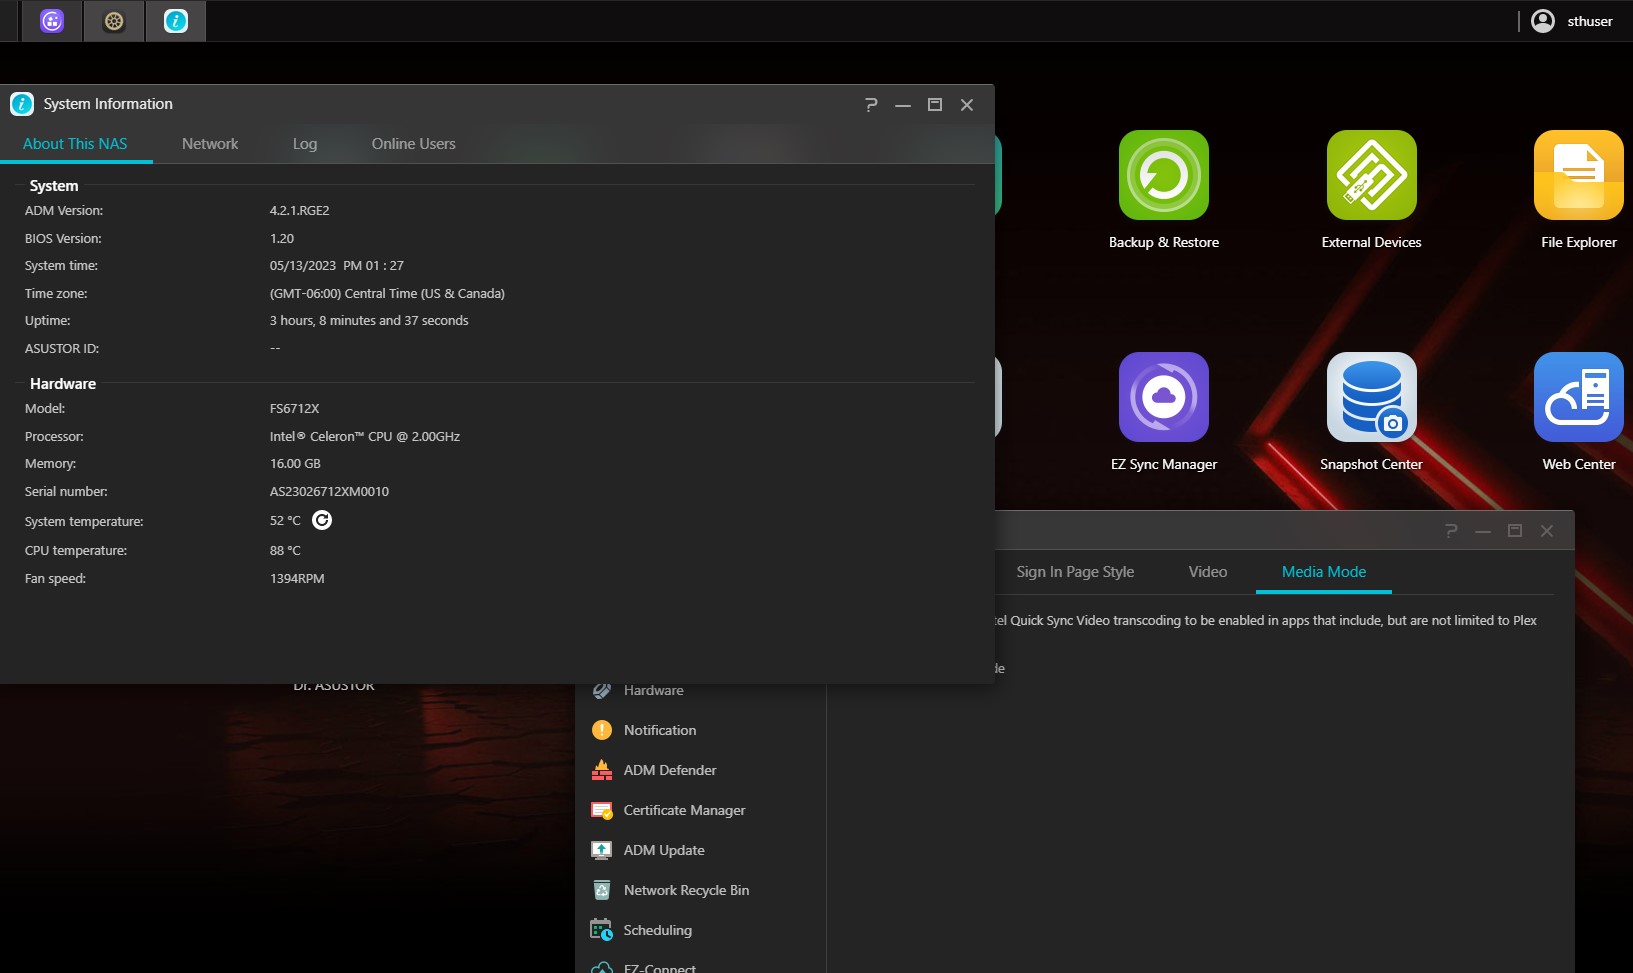Switch to the Video tab
The height and width of the screenshot is (973, 1633).
(1207, 572)
